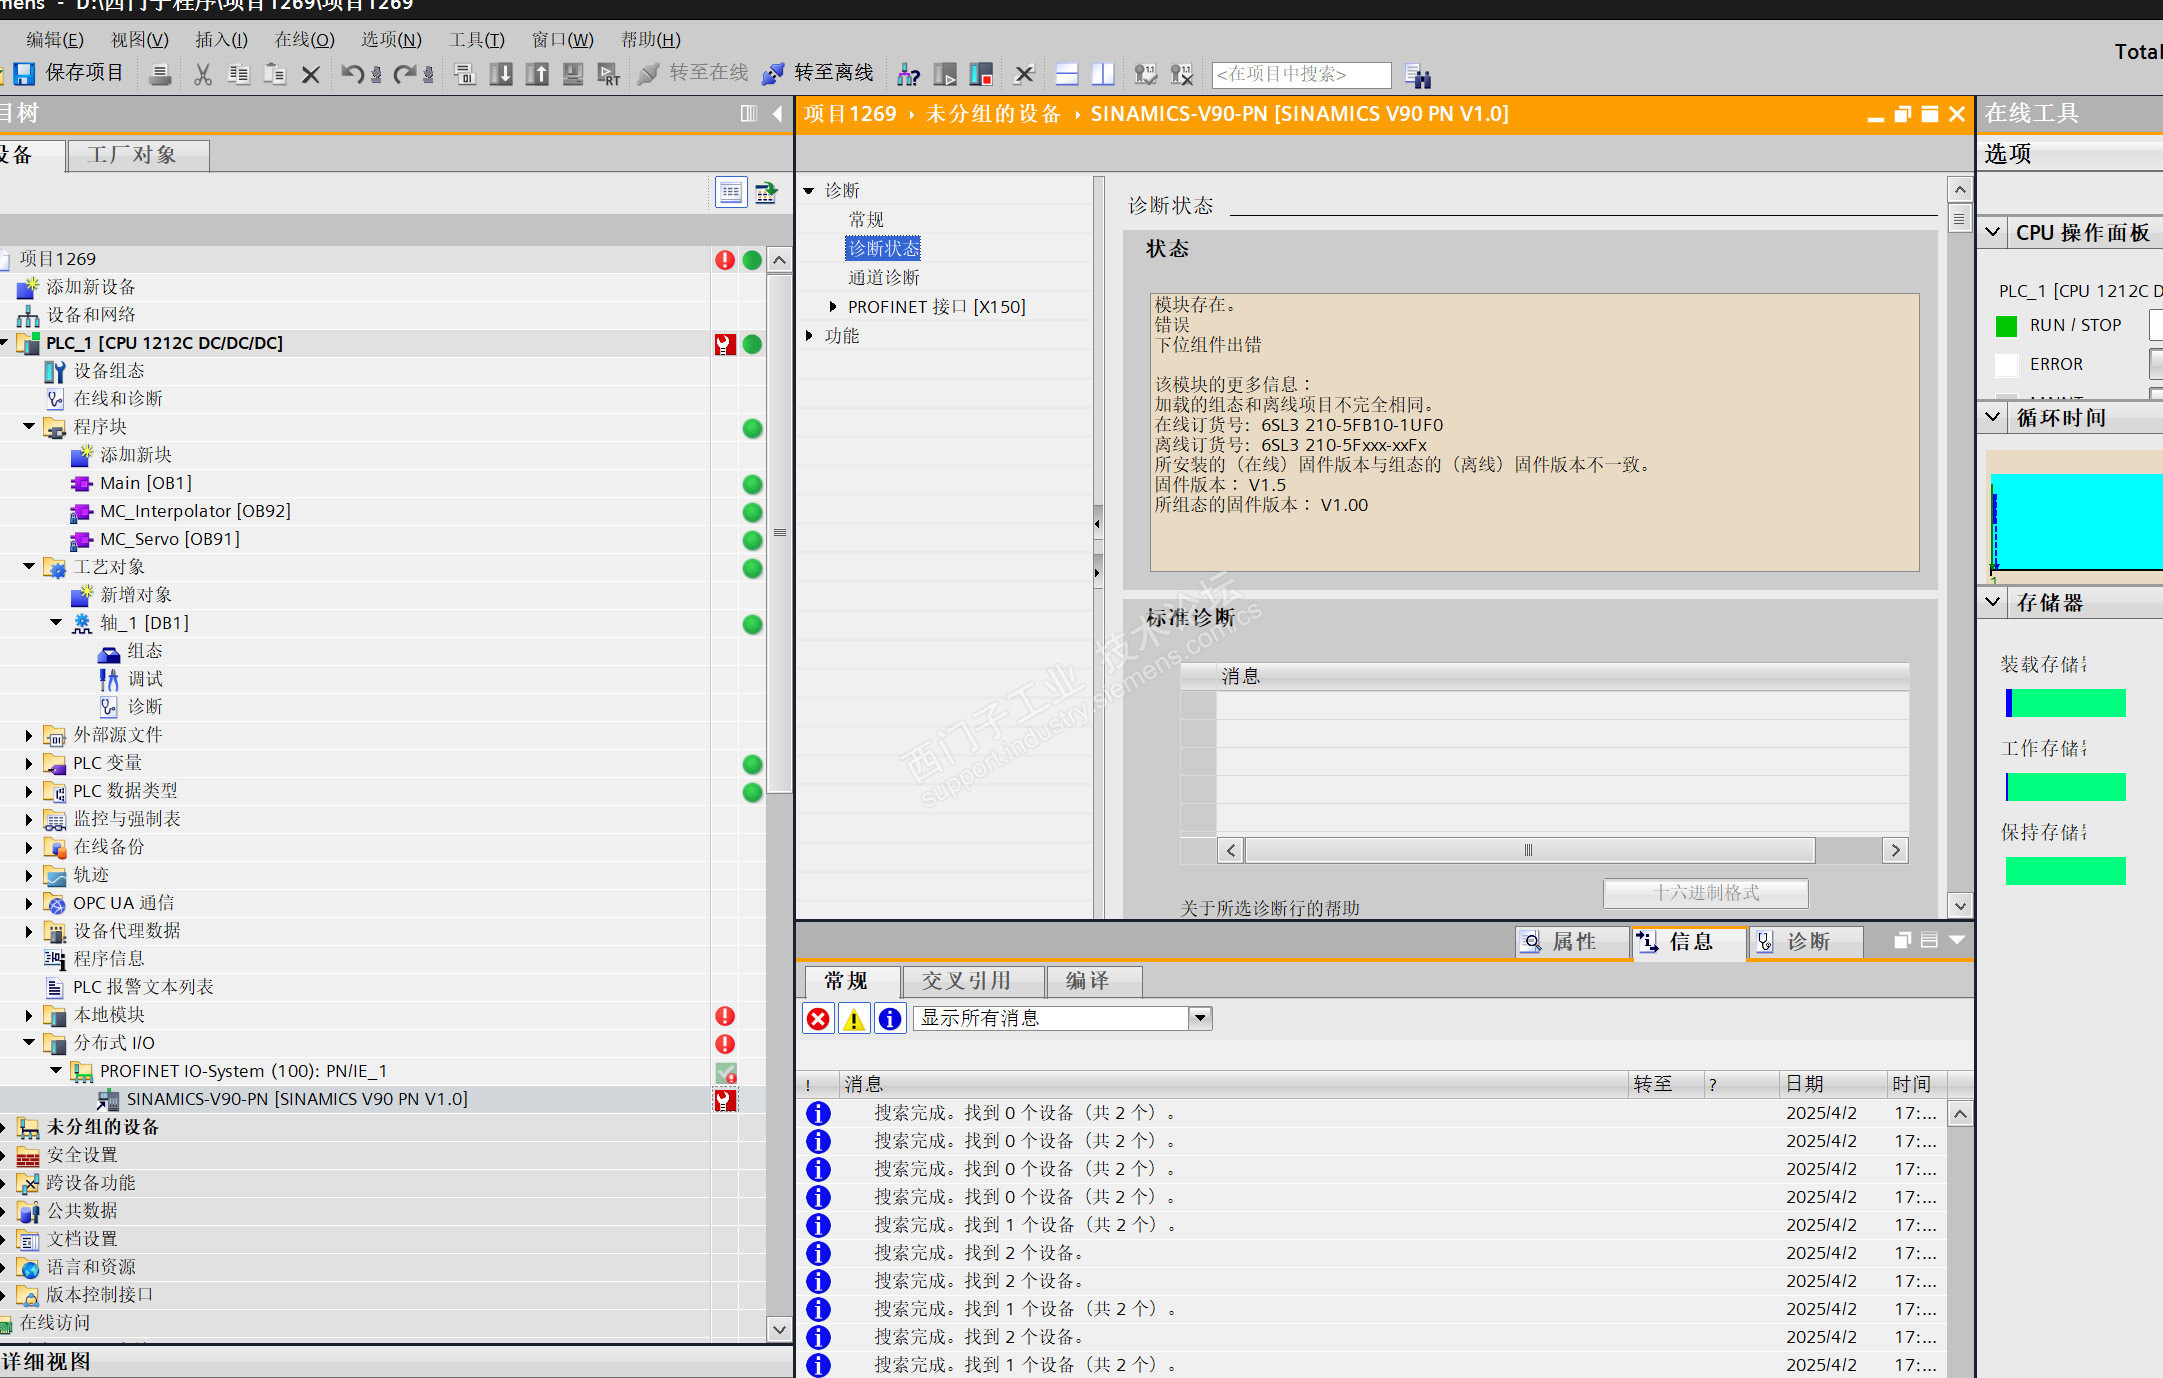Click the Print icon in toolbar

point(160,74)
